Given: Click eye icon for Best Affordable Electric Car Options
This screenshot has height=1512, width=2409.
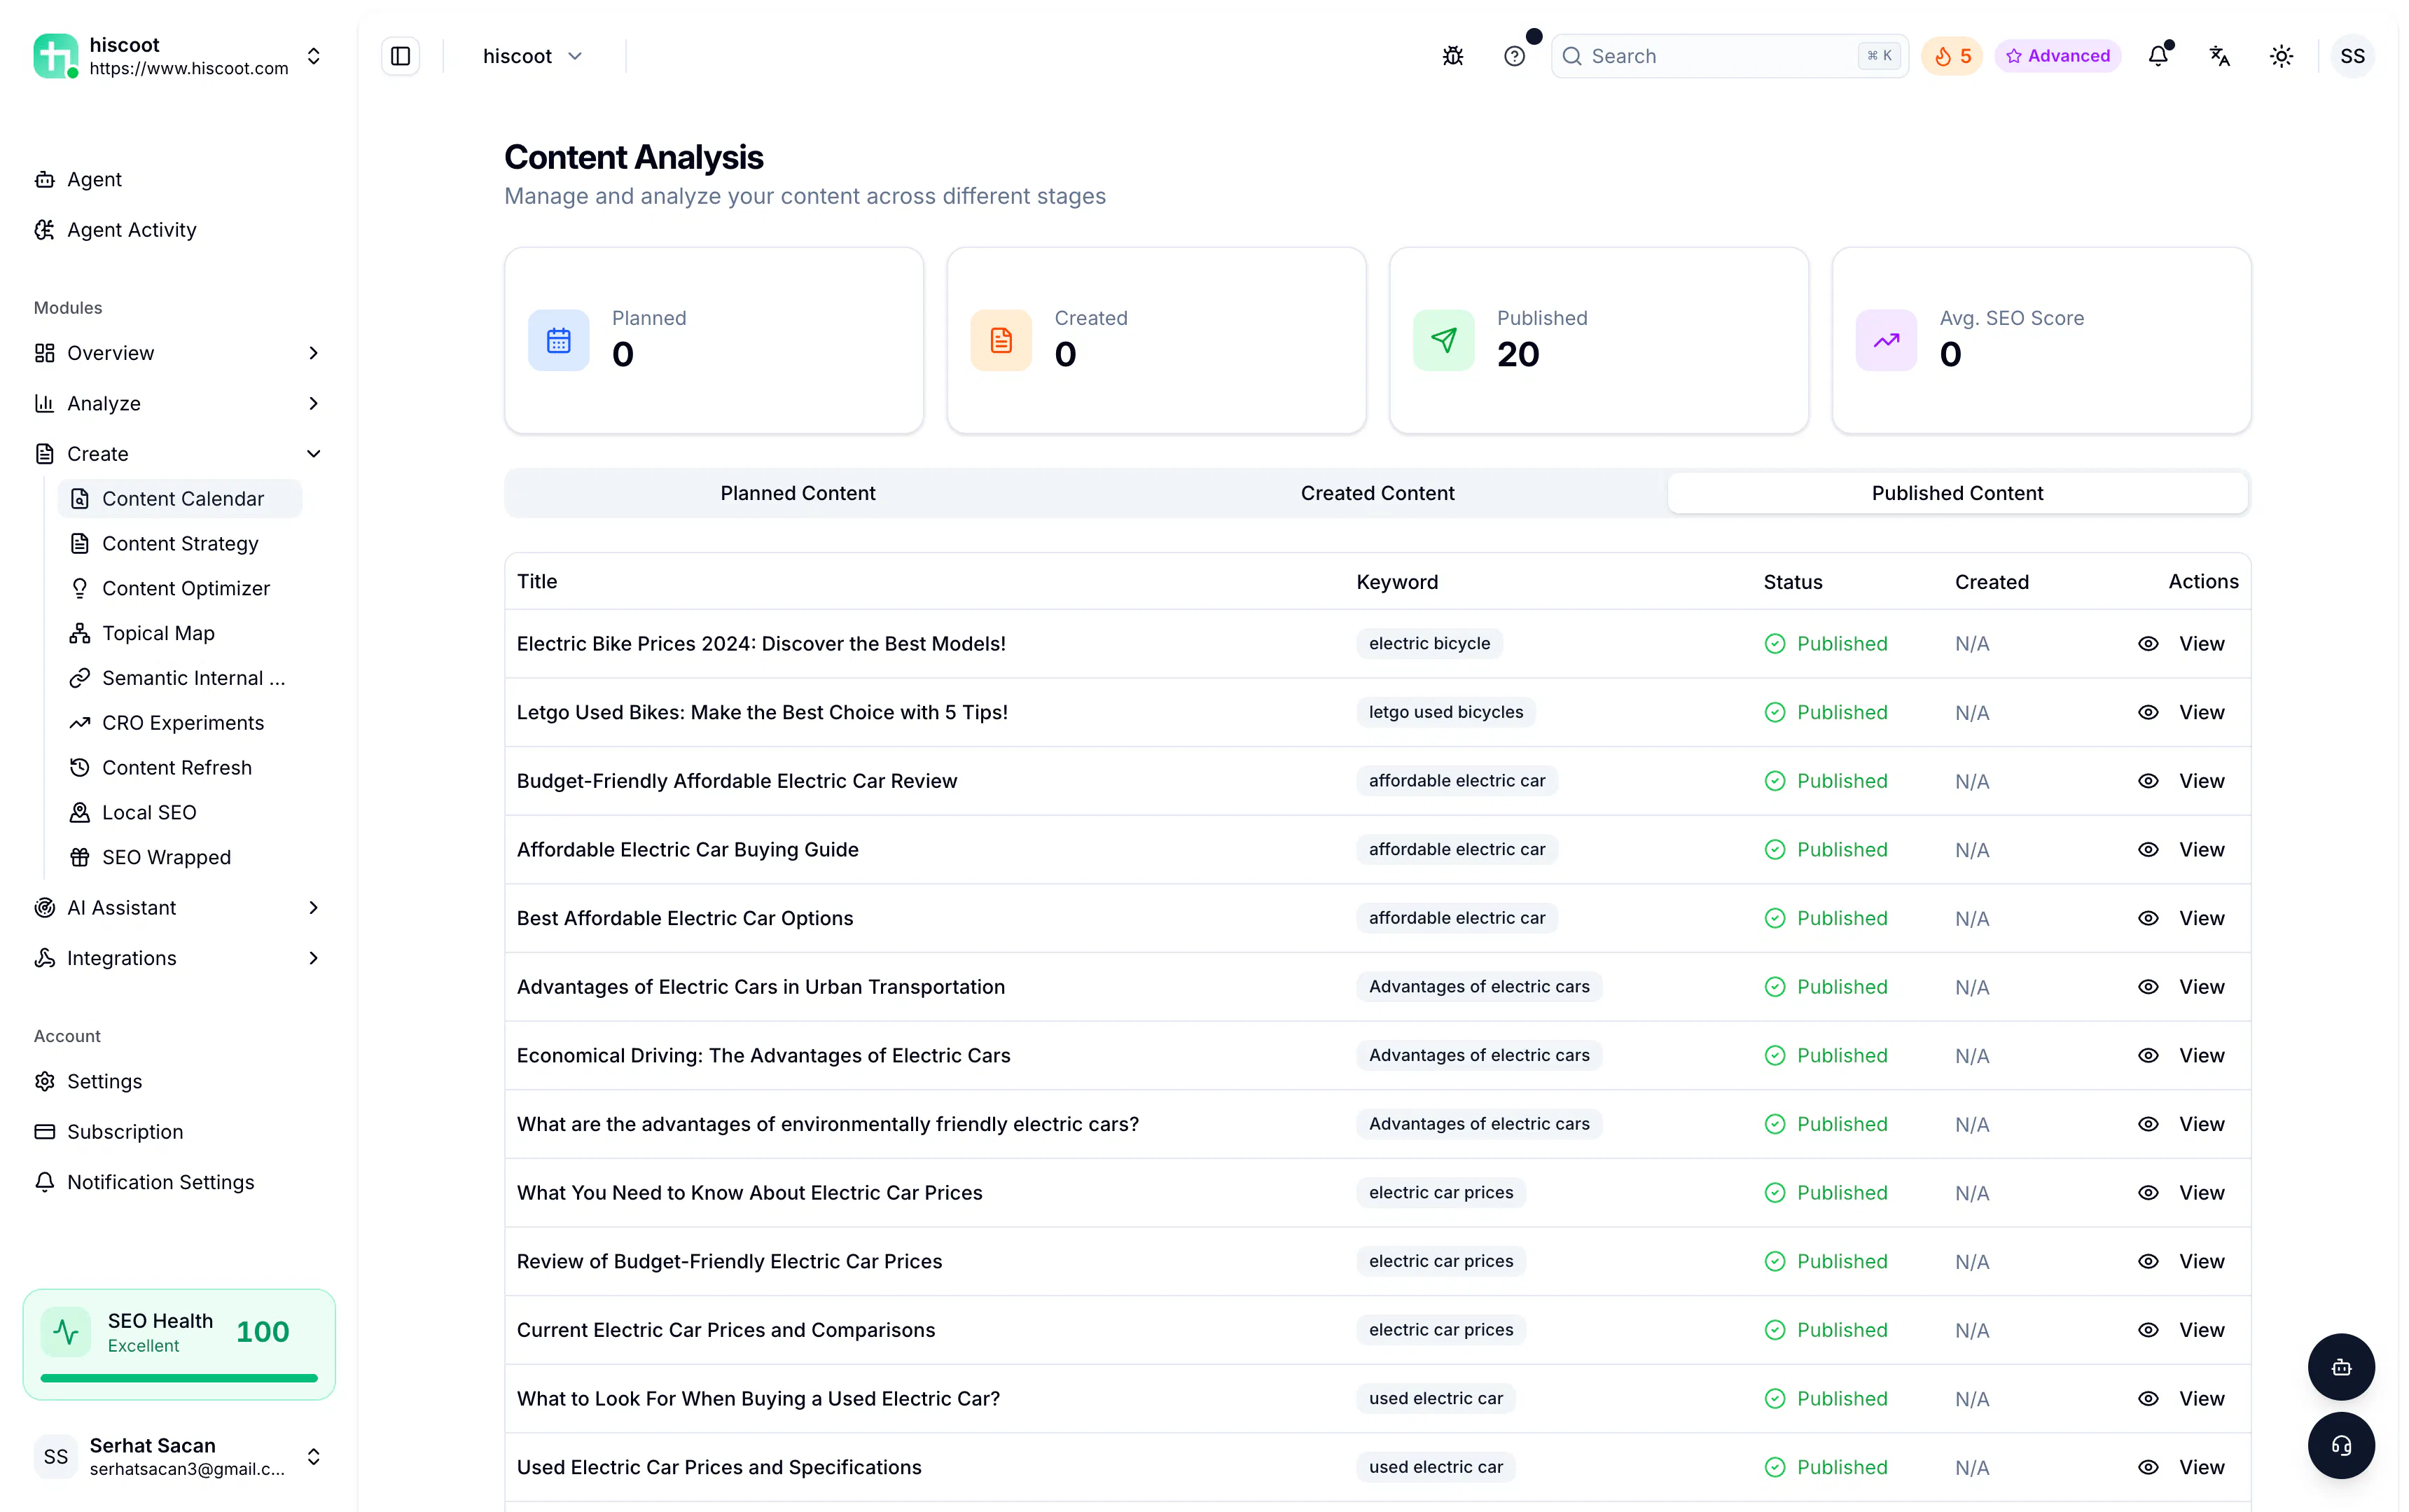Looking at the screenshot, I should pyautogui.click(x=2147, y=918).
